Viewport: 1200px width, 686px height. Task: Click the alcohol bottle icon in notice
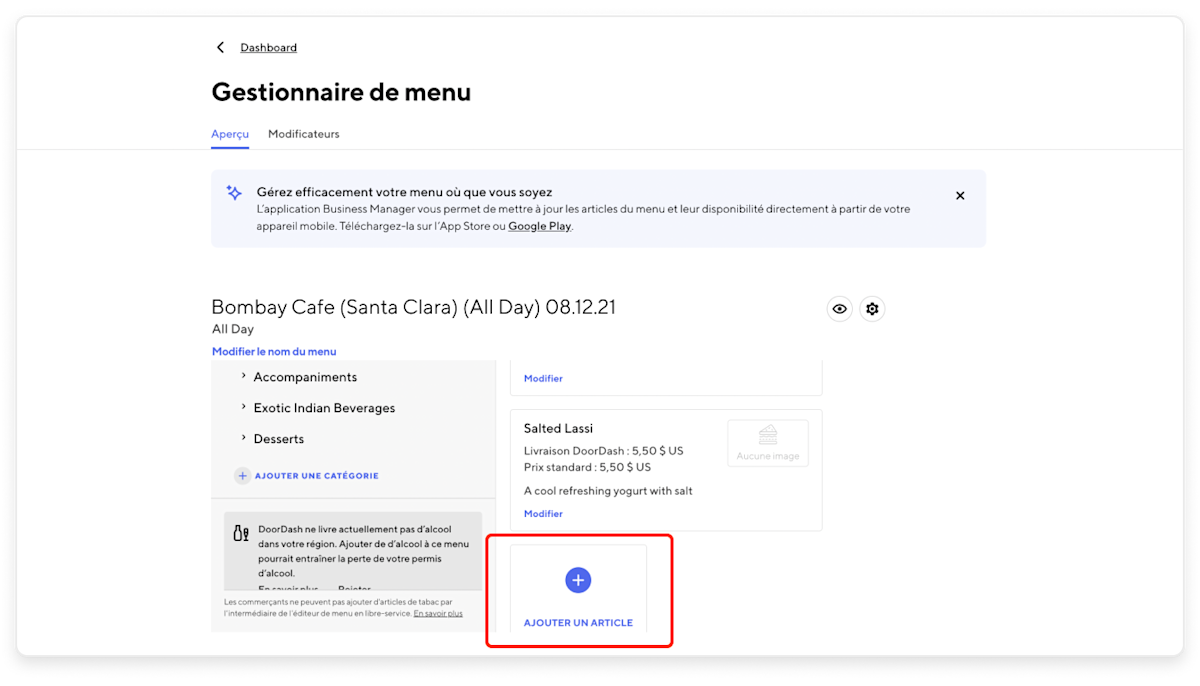pos(241,534)
